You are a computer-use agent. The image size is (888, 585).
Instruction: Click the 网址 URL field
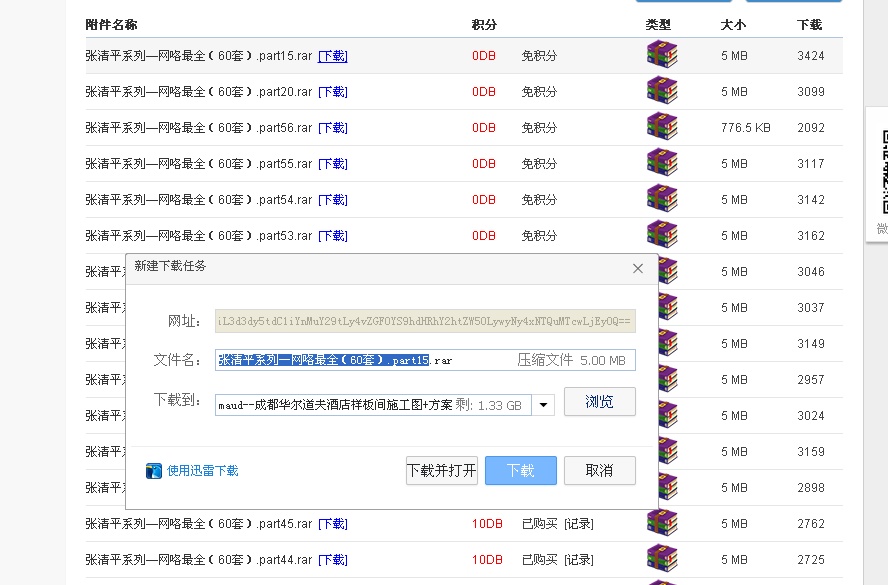point(425,321)
